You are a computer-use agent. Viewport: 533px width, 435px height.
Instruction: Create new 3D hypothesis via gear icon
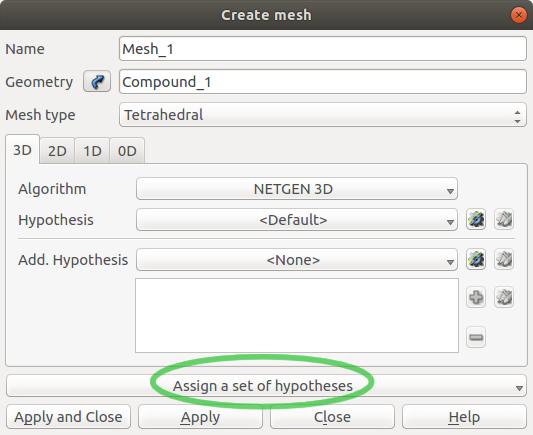click(476, 220)
